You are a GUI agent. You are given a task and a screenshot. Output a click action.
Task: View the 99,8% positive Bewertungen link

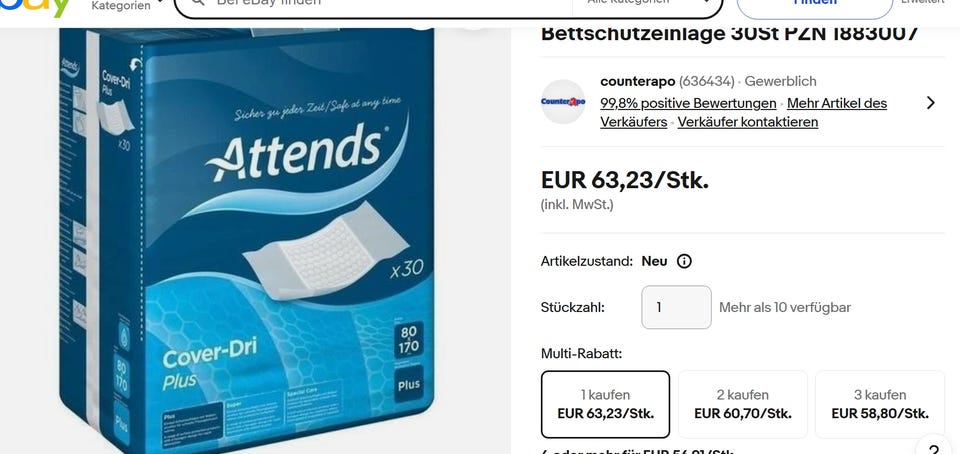[x=688, y=103]
